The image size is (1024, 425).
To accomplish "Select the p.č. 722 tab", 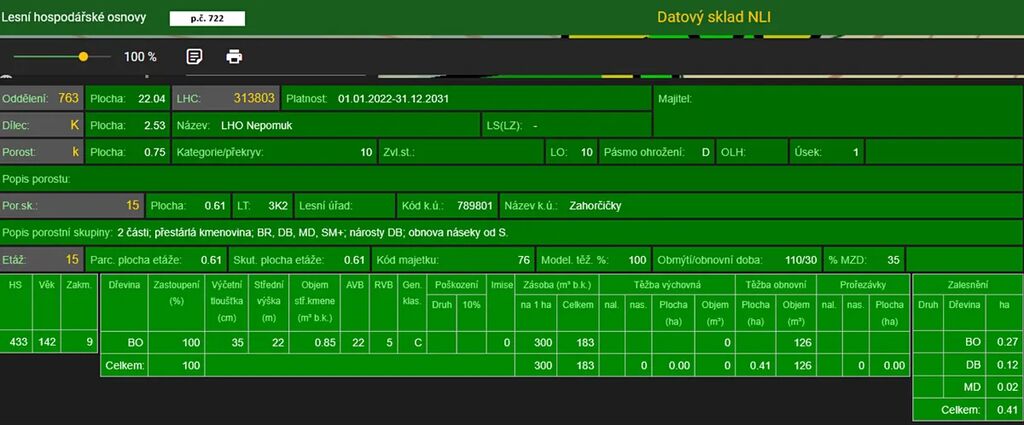I will [207, 18].
